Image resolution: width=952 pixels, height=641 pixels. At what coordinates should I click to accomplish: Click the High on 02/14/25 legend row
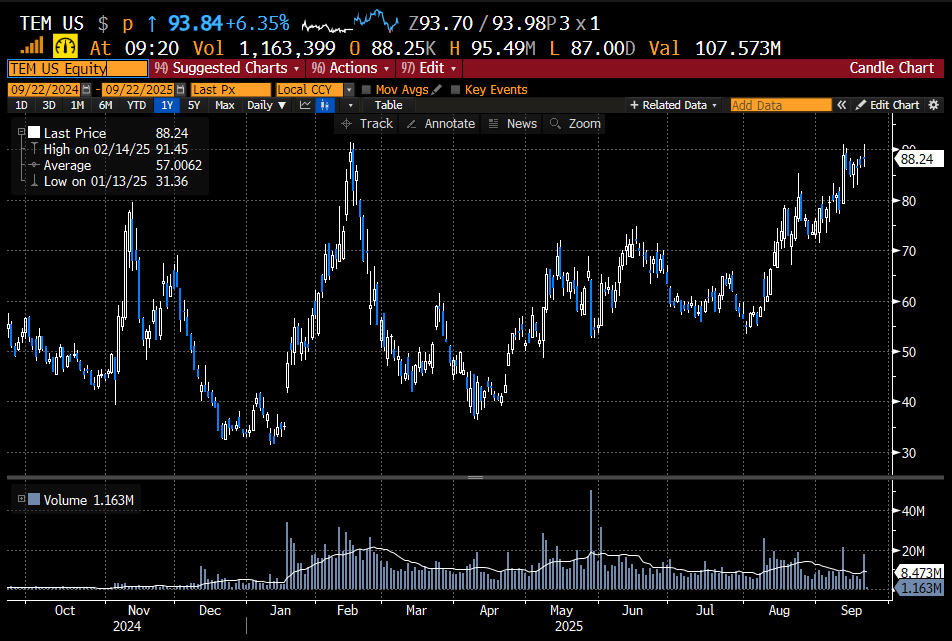pos(115,149)
